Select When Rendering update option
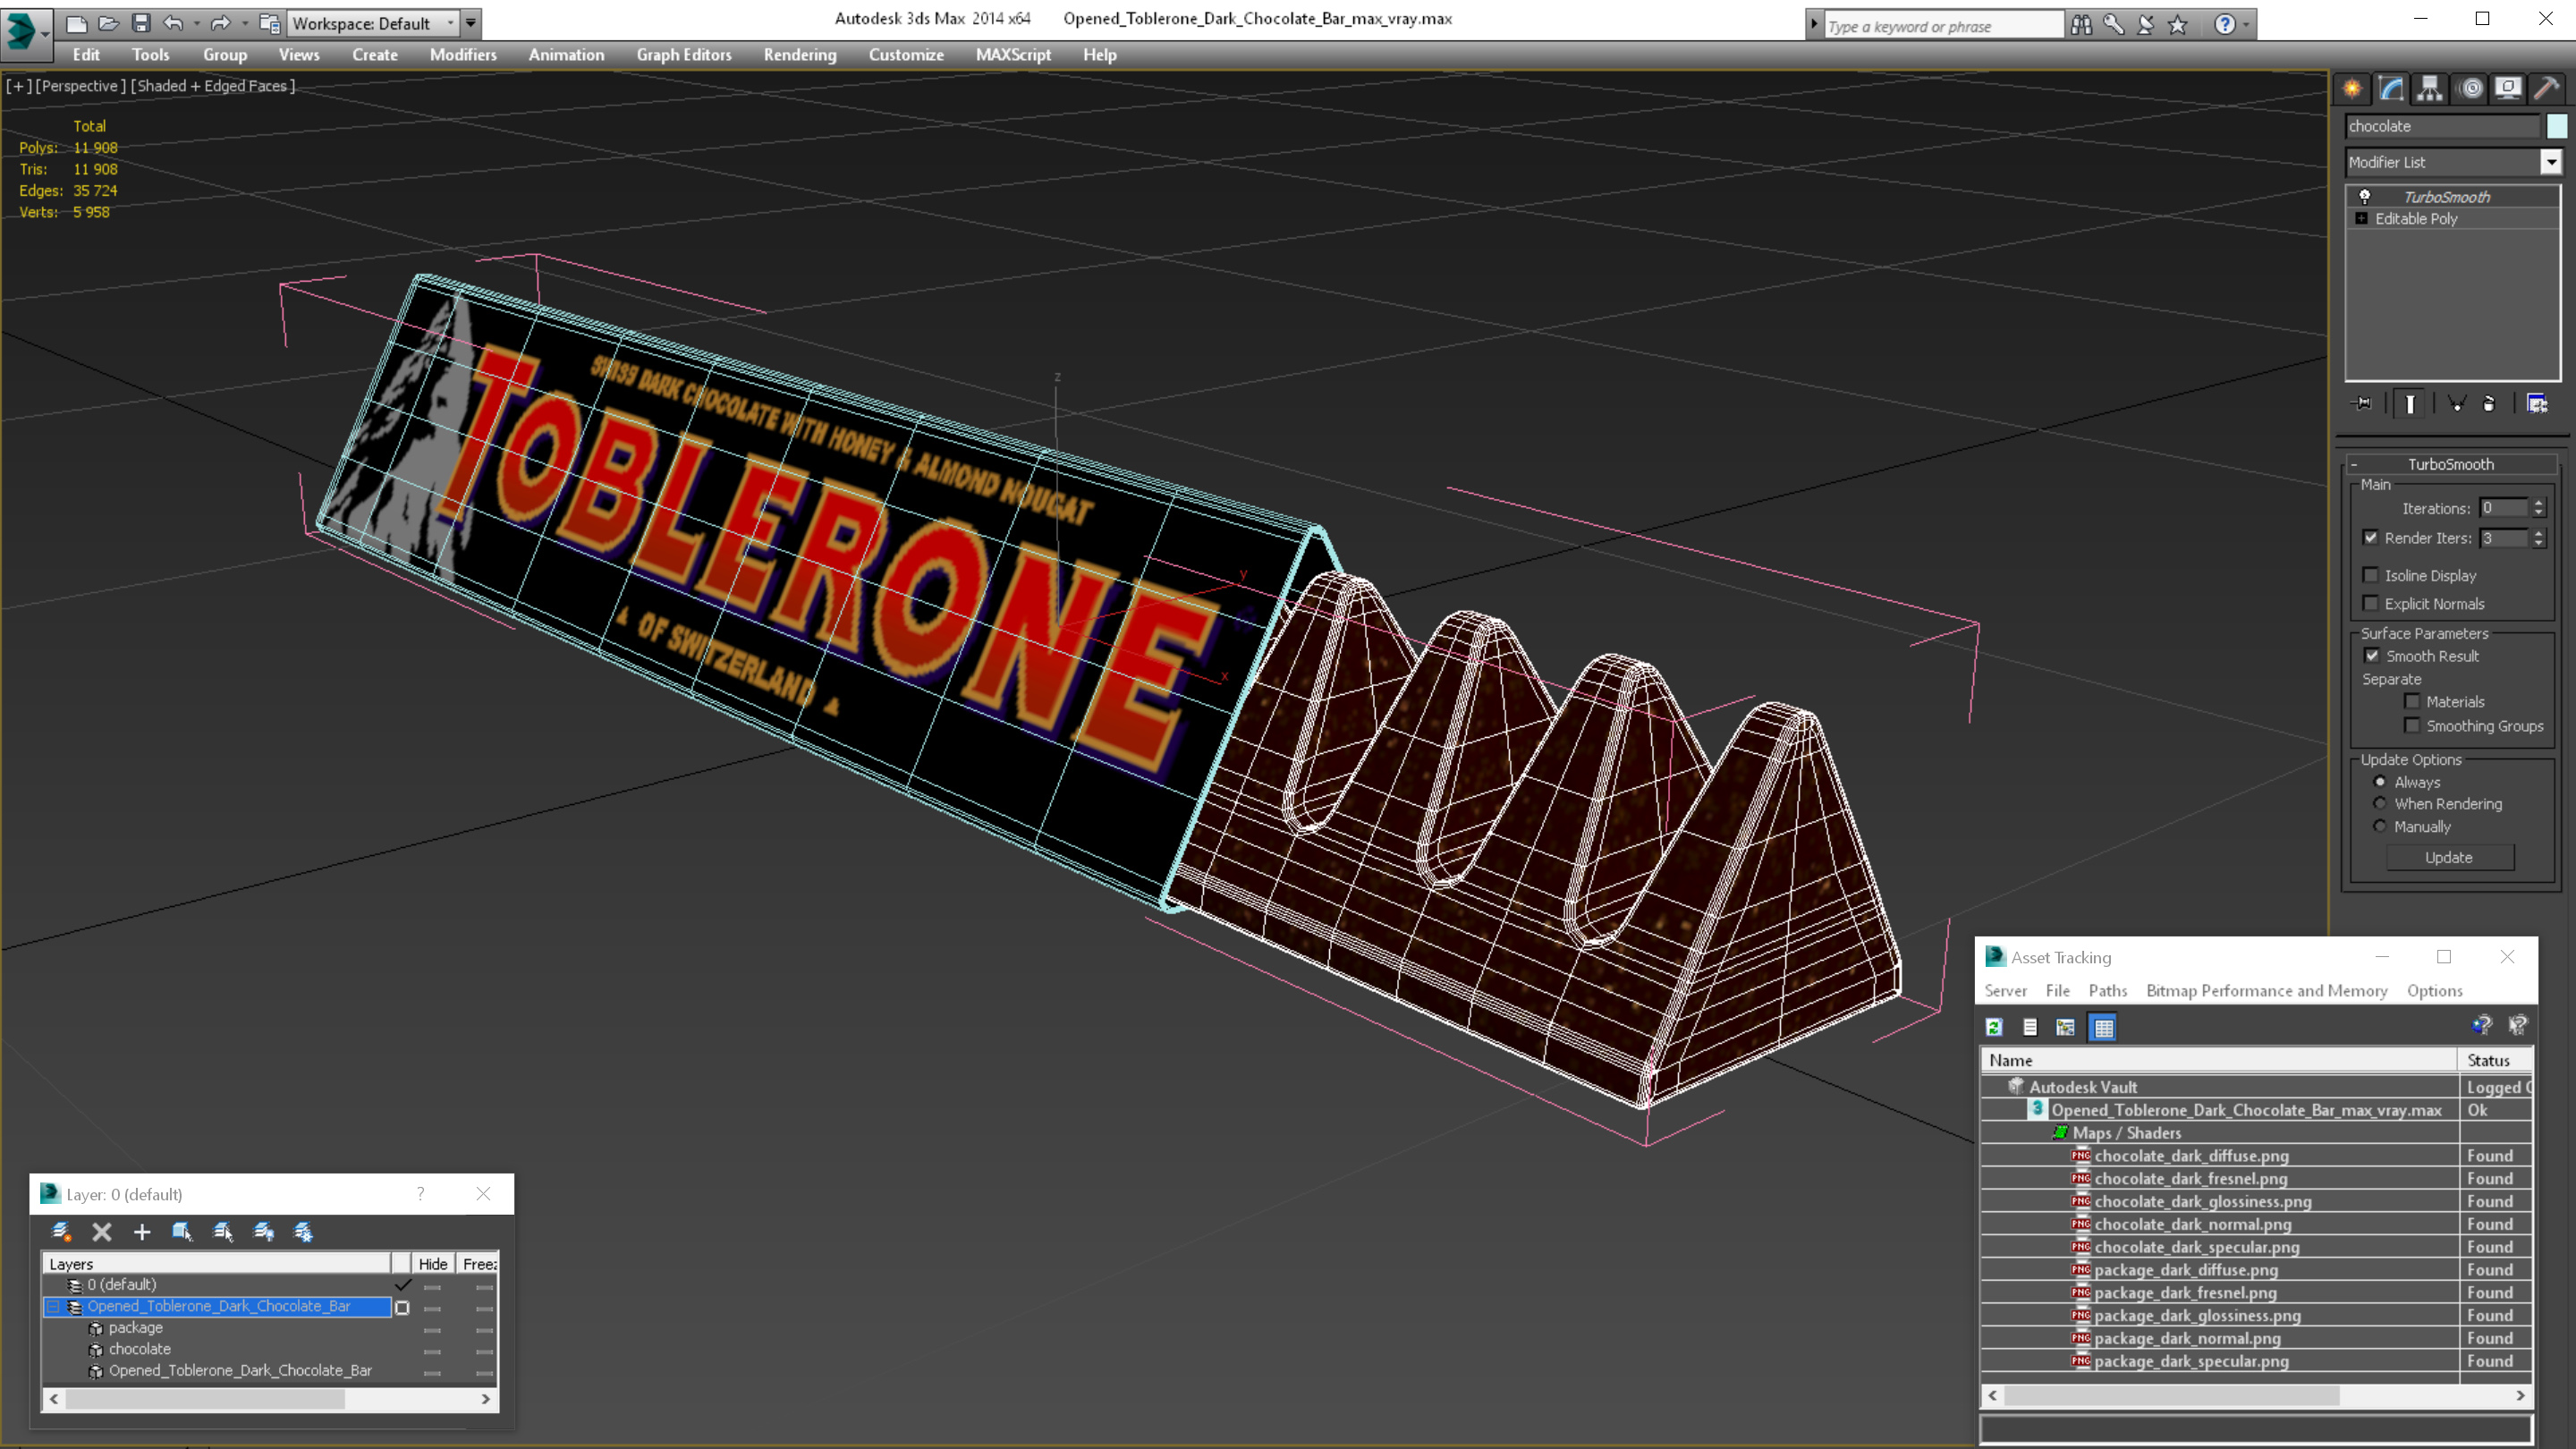Screen dimensions: 2576x1449 coord(2380,804)
